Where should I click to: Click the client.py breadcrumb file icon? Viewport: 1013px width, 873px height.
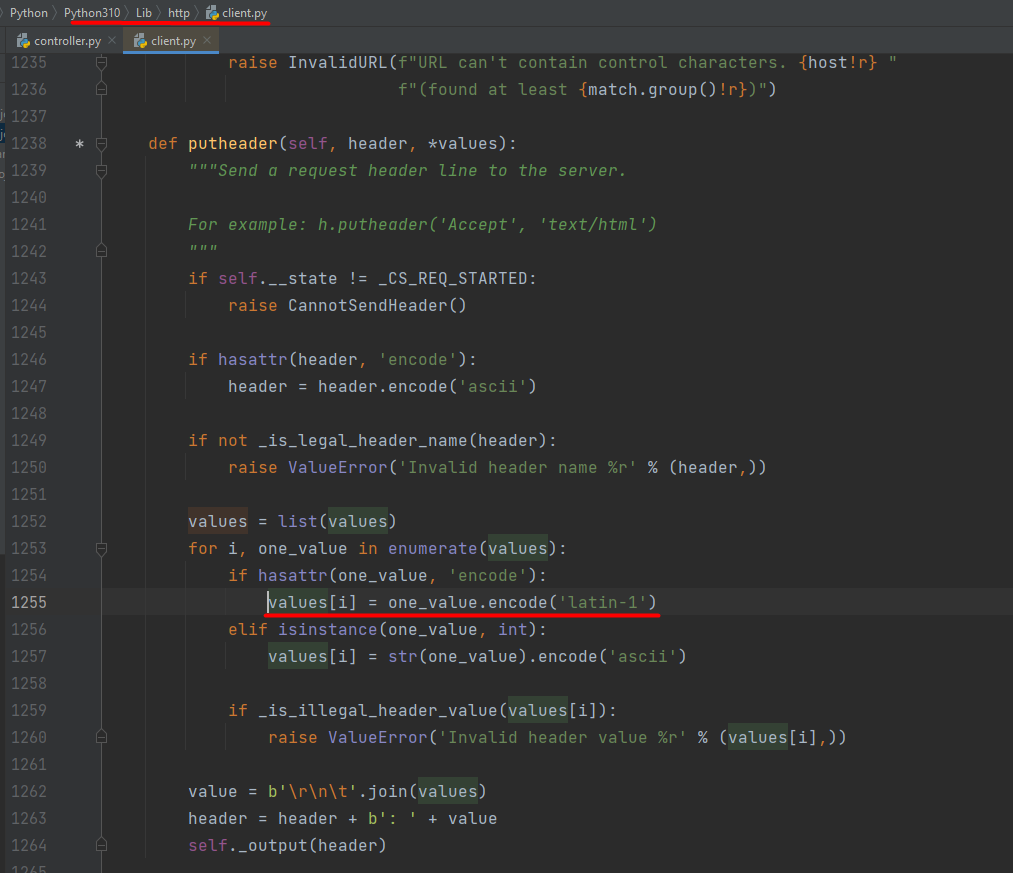[212, 13]
